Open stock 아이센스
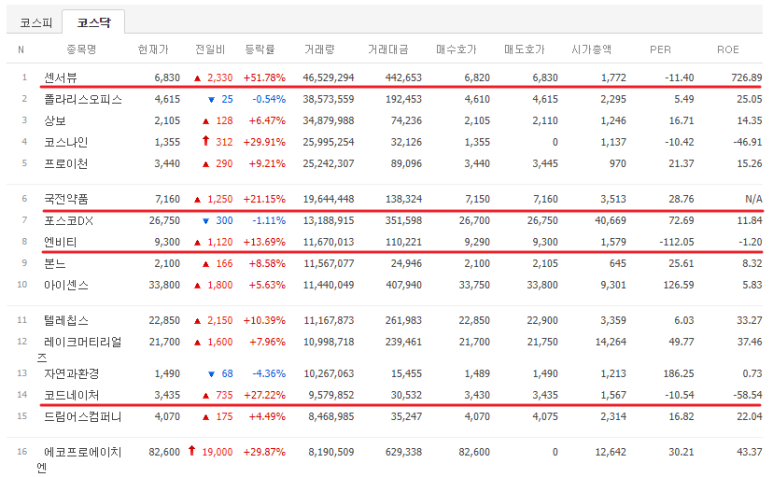 66,285
